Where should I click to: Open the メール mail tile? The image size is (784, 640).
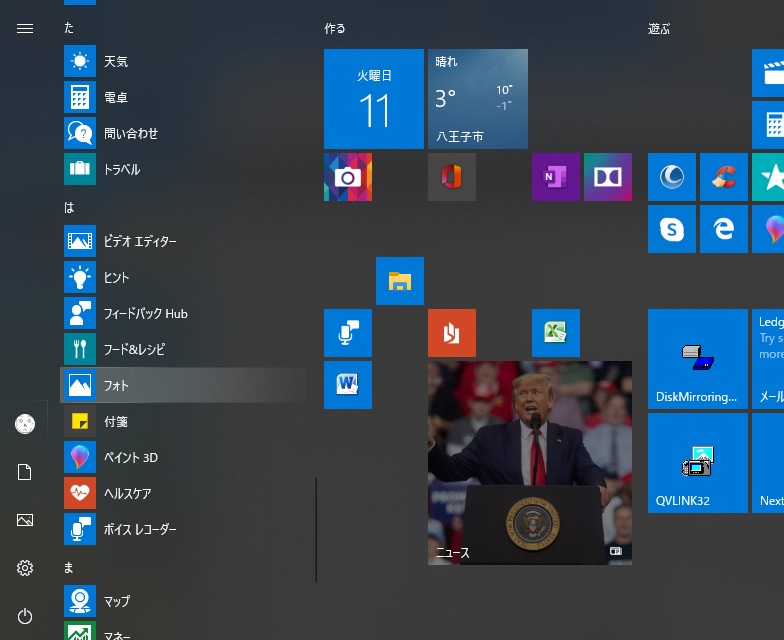pyautogui.click(x=768, y=359)
